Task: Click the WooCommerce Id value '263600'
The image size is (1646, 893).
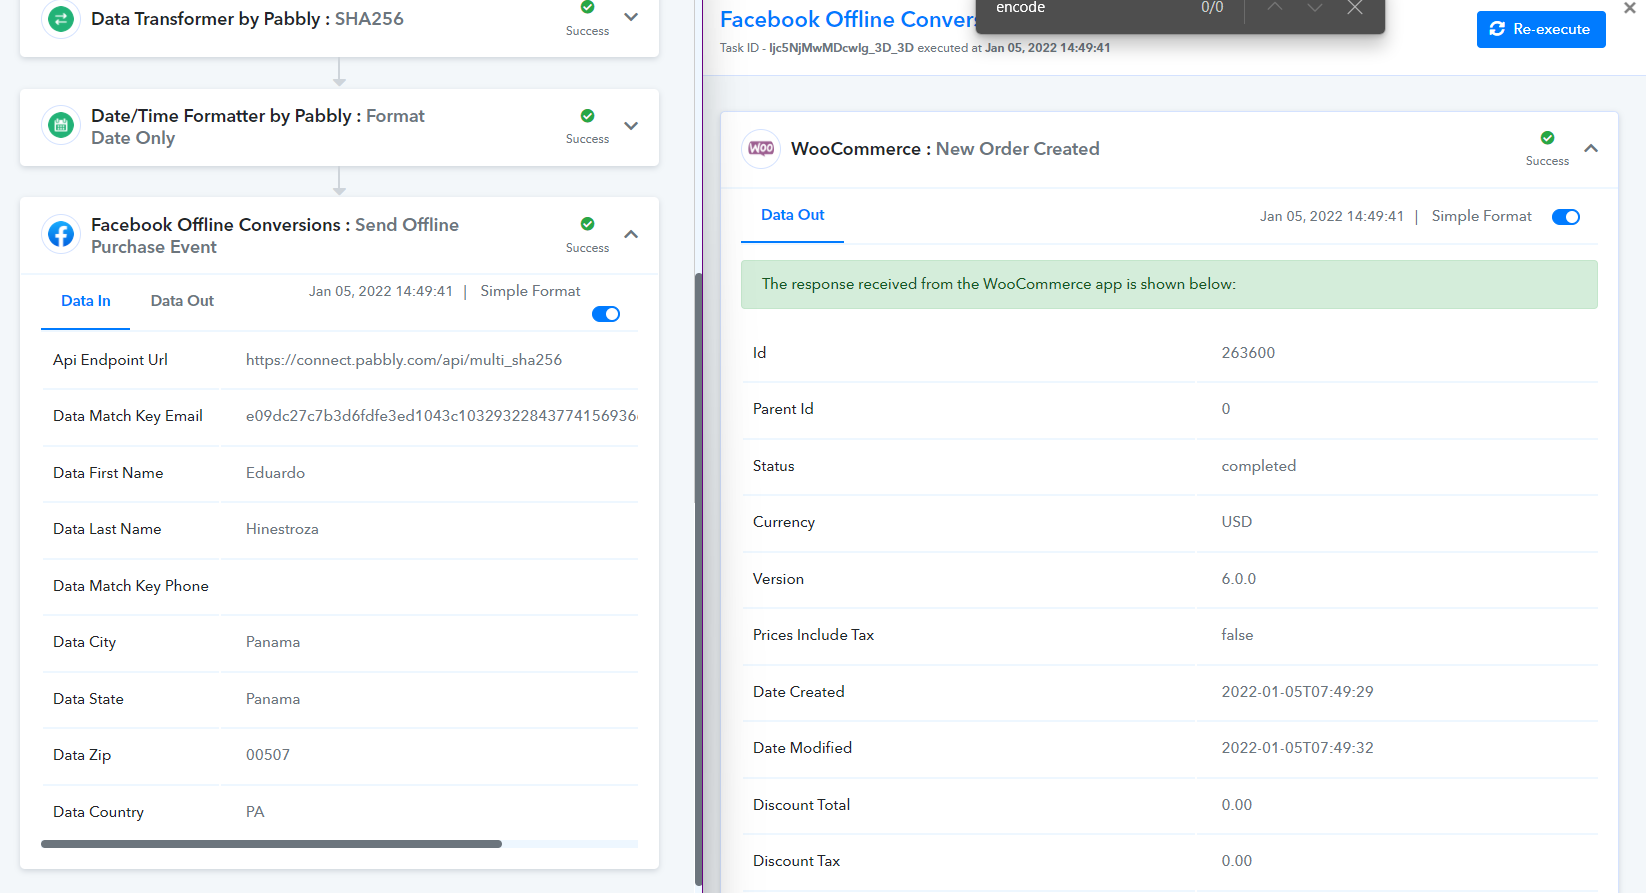Action: click(x=1248, y=353)
